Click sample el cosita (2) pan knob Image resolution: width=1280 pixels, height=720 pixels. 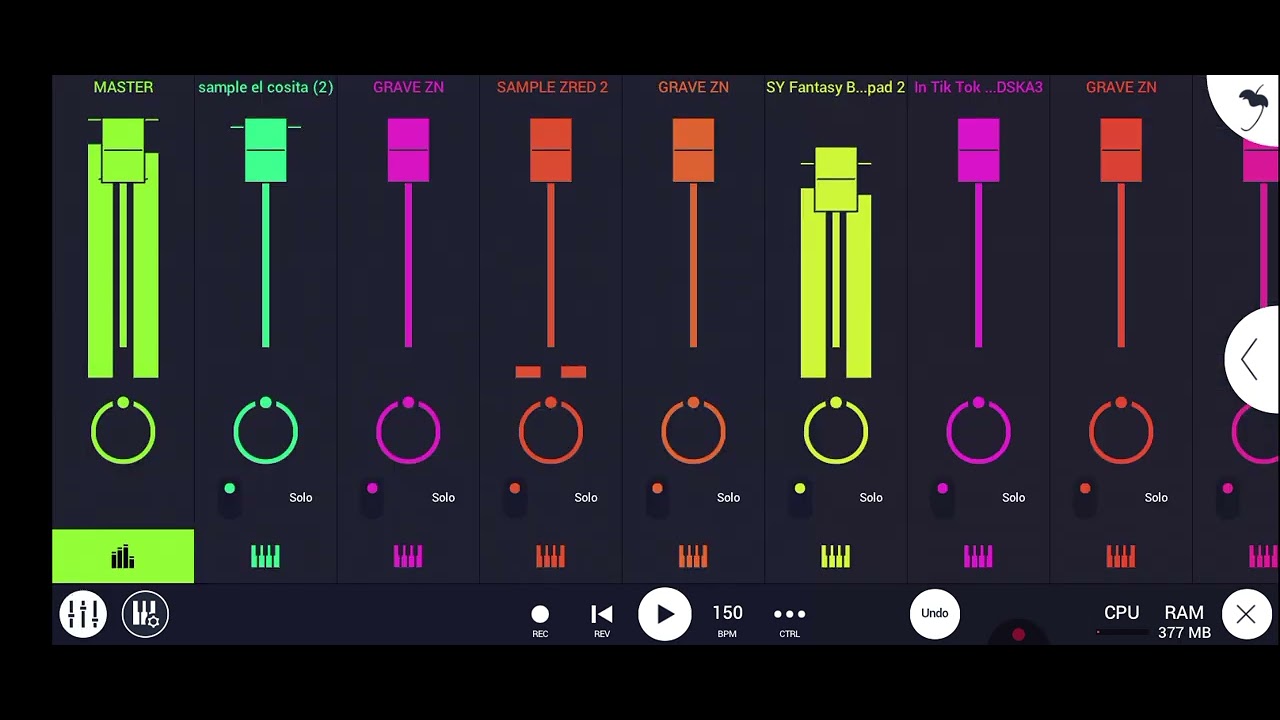265,431
